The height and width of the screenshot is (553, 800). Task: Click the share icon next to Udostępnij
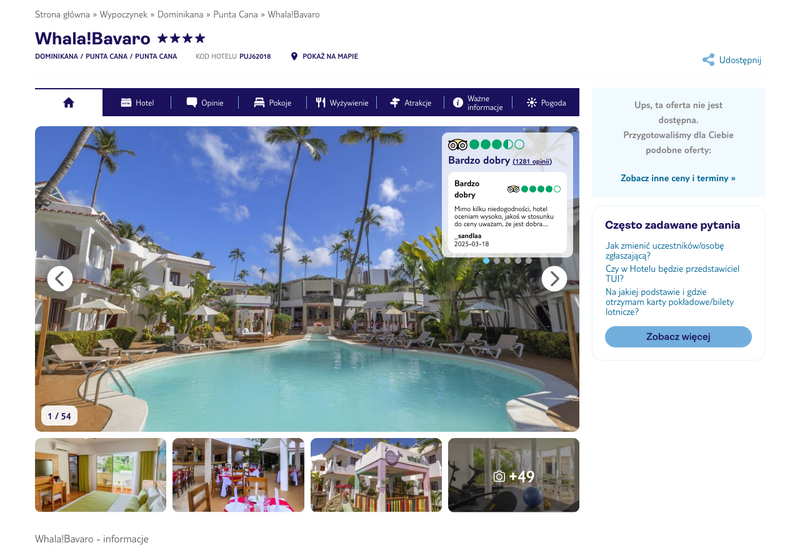[x=708, y=60]
